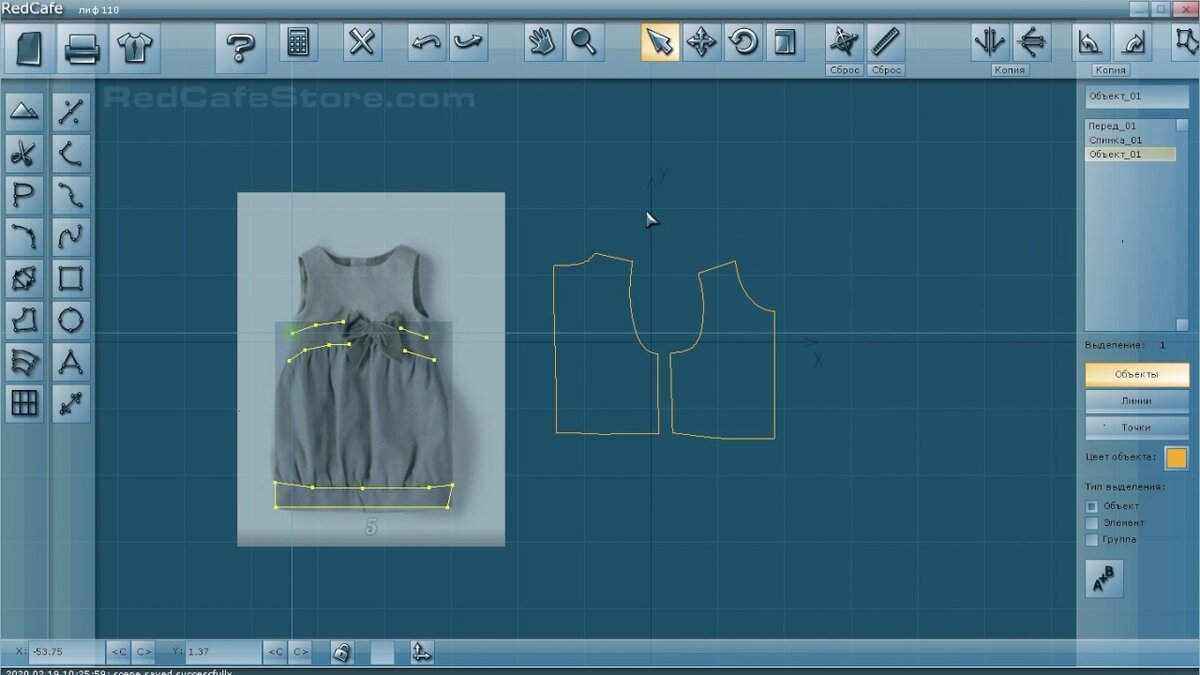The height and width of the screenshot is (675, 1200).
Task: Select the magnifying glass zoom tool
Action: (583, 42)
